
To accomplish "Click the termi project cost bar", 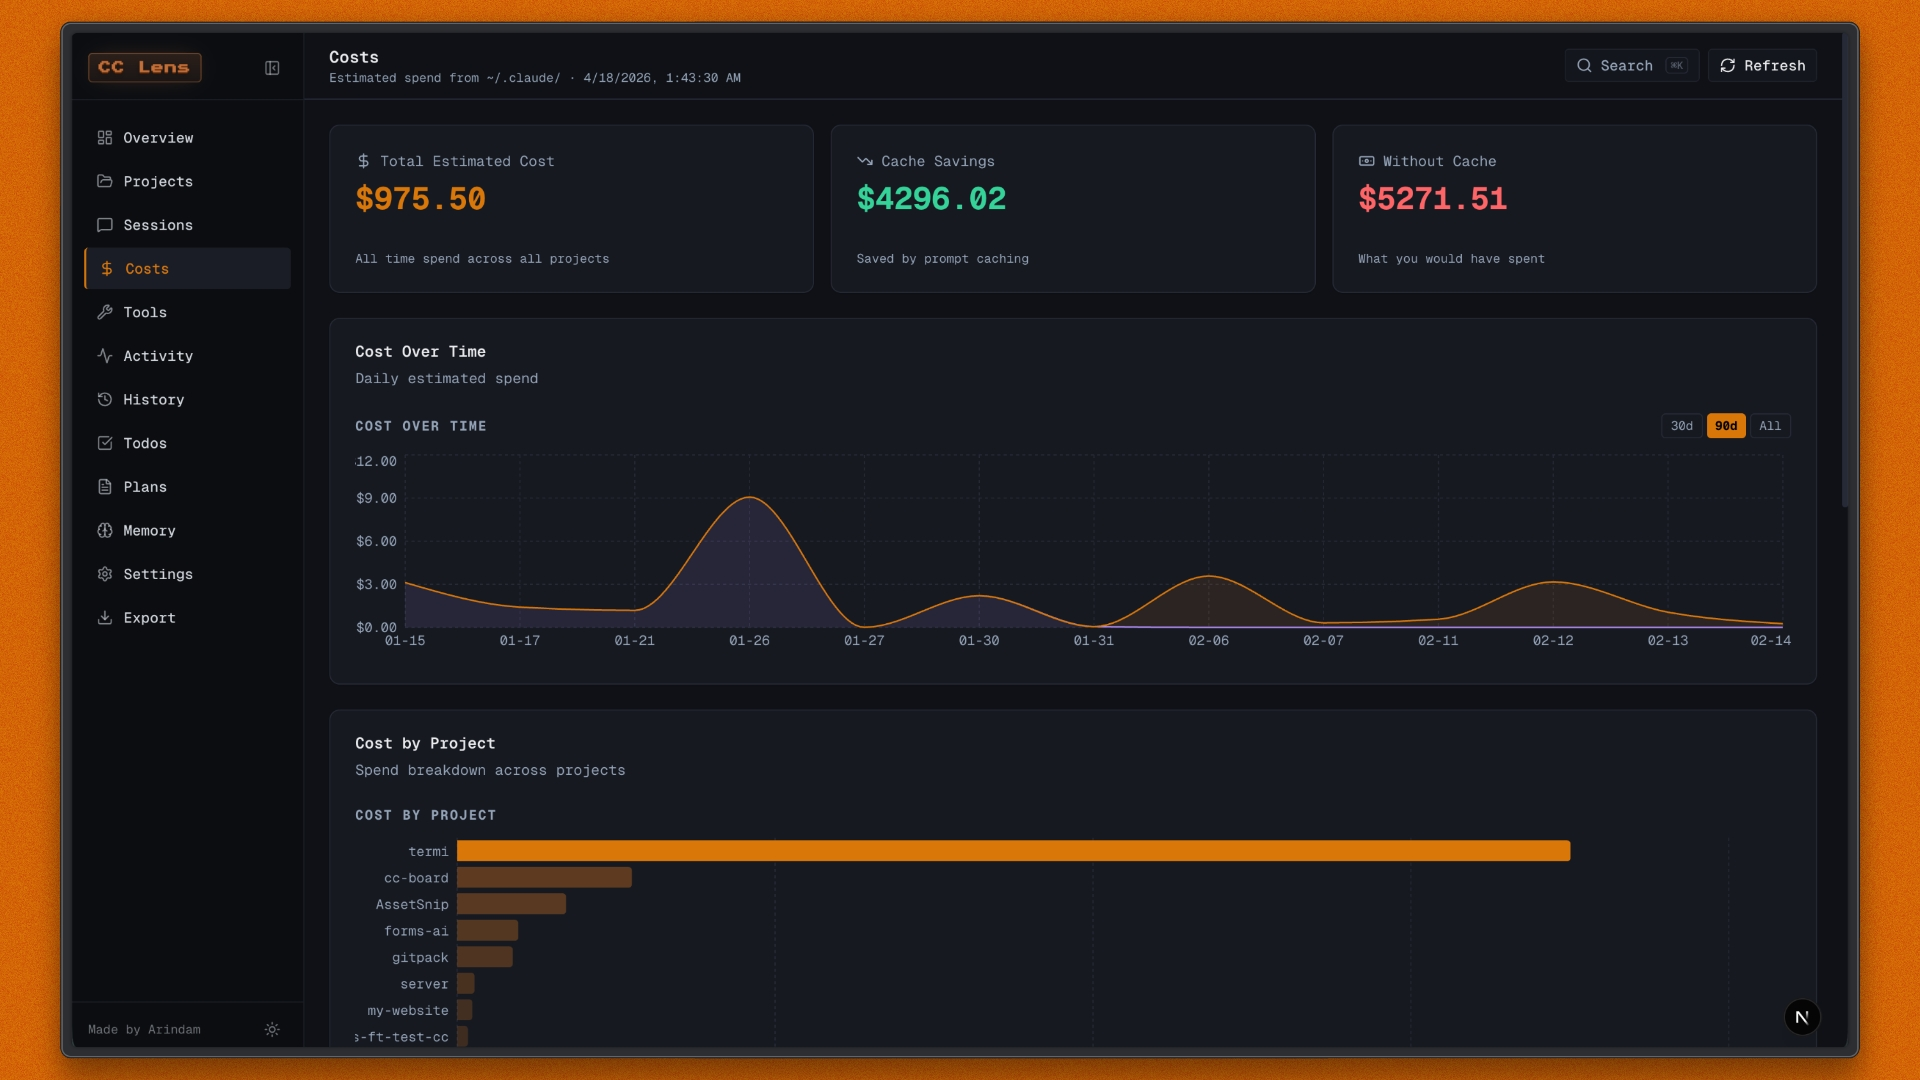I will tap(1012, 851).
